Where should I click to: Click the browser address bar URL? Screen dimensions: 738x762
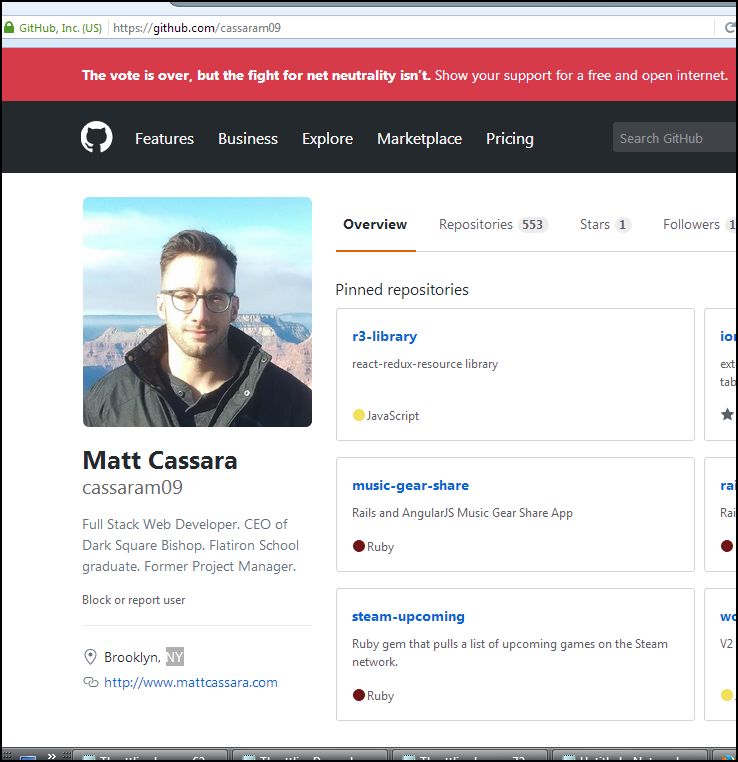(197, 28)
